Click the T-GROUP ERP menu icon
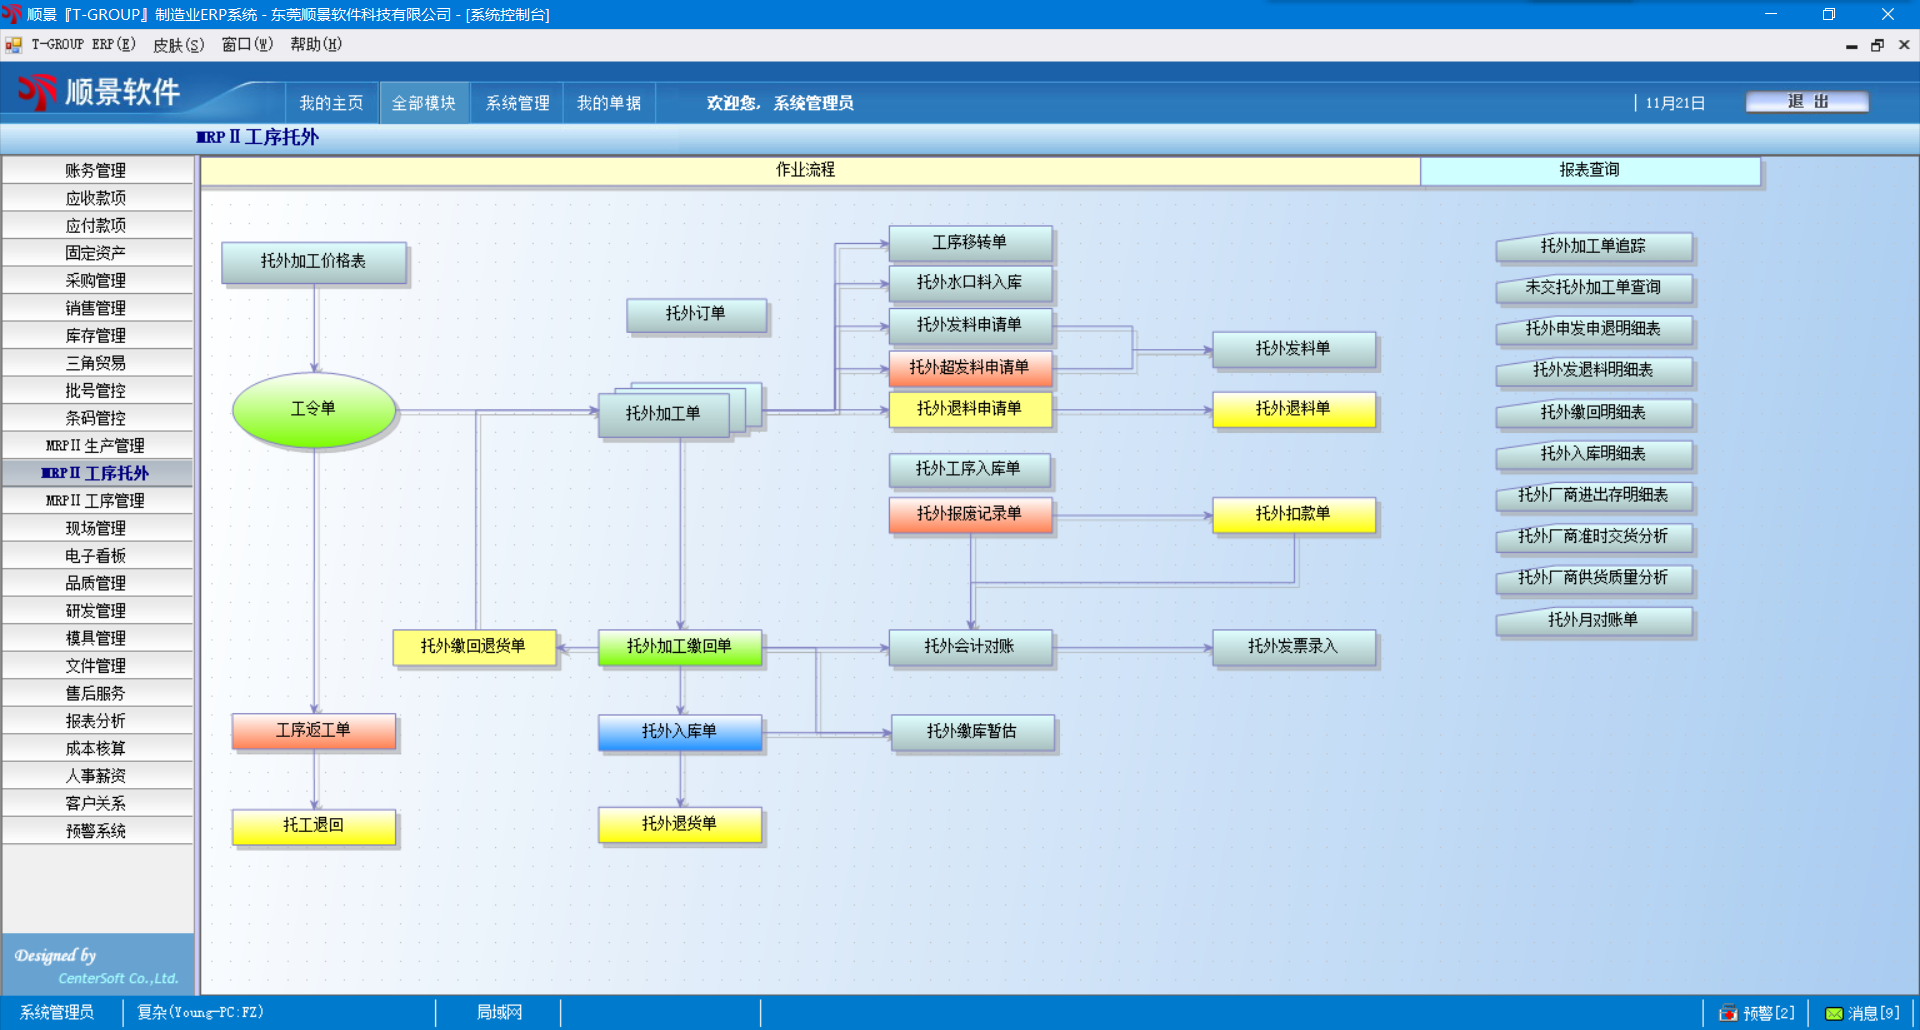The image size is (1920, 1030). pos(14,45)
